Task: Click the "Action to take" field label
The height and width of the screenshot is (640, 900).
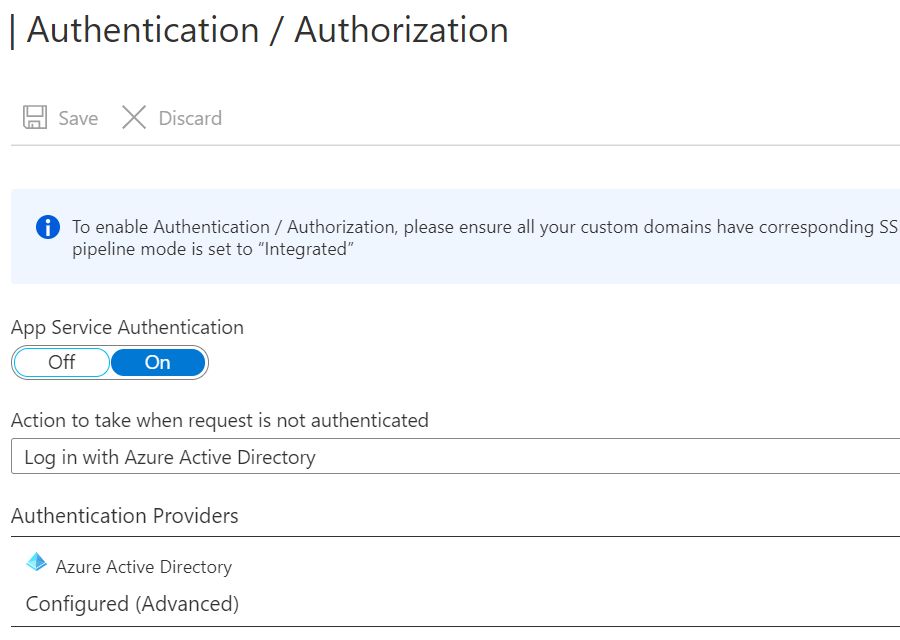Action: [x=220, y=420]
